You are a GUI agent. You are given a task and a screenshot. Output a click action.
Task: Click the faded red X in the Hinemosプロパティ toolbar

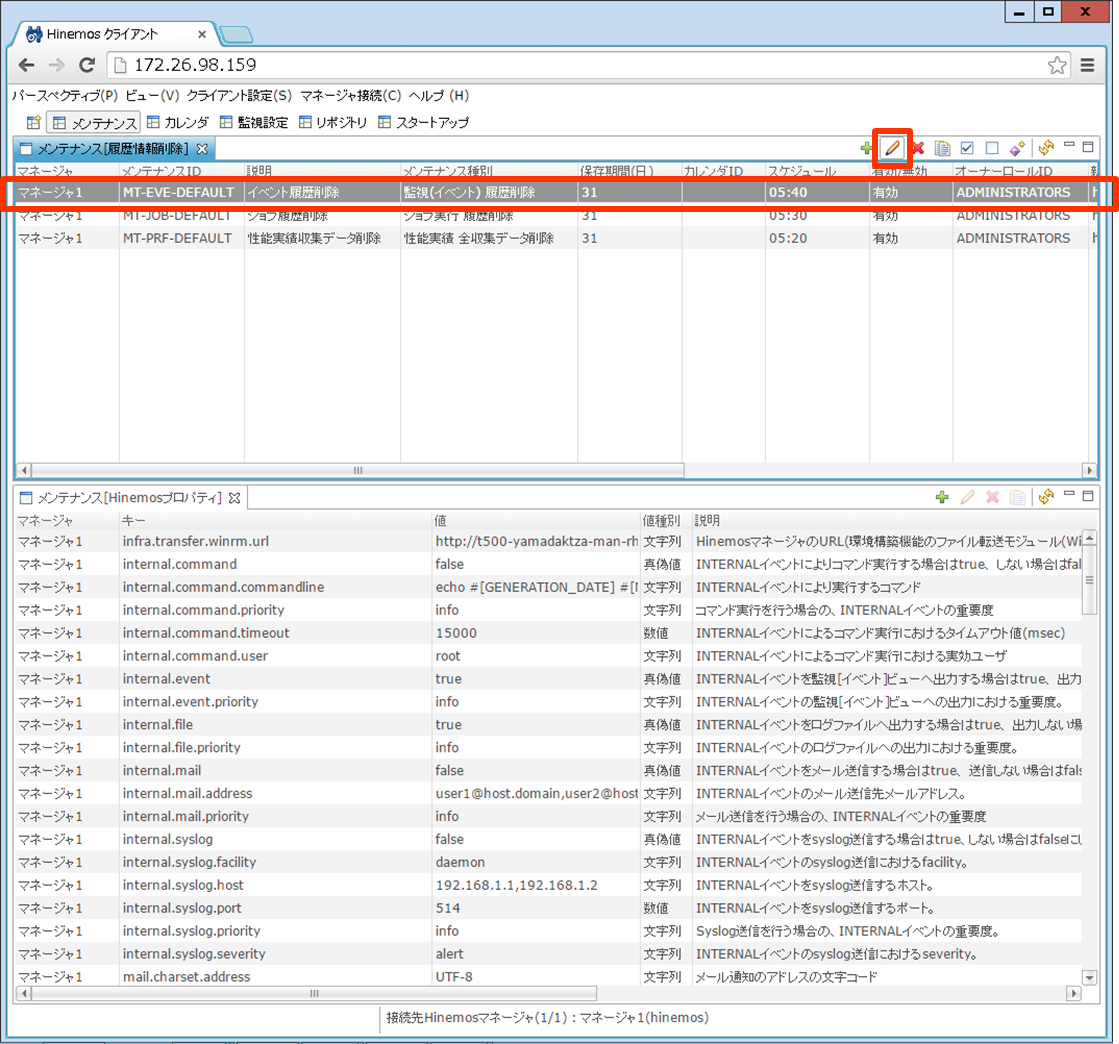point(993,497)
